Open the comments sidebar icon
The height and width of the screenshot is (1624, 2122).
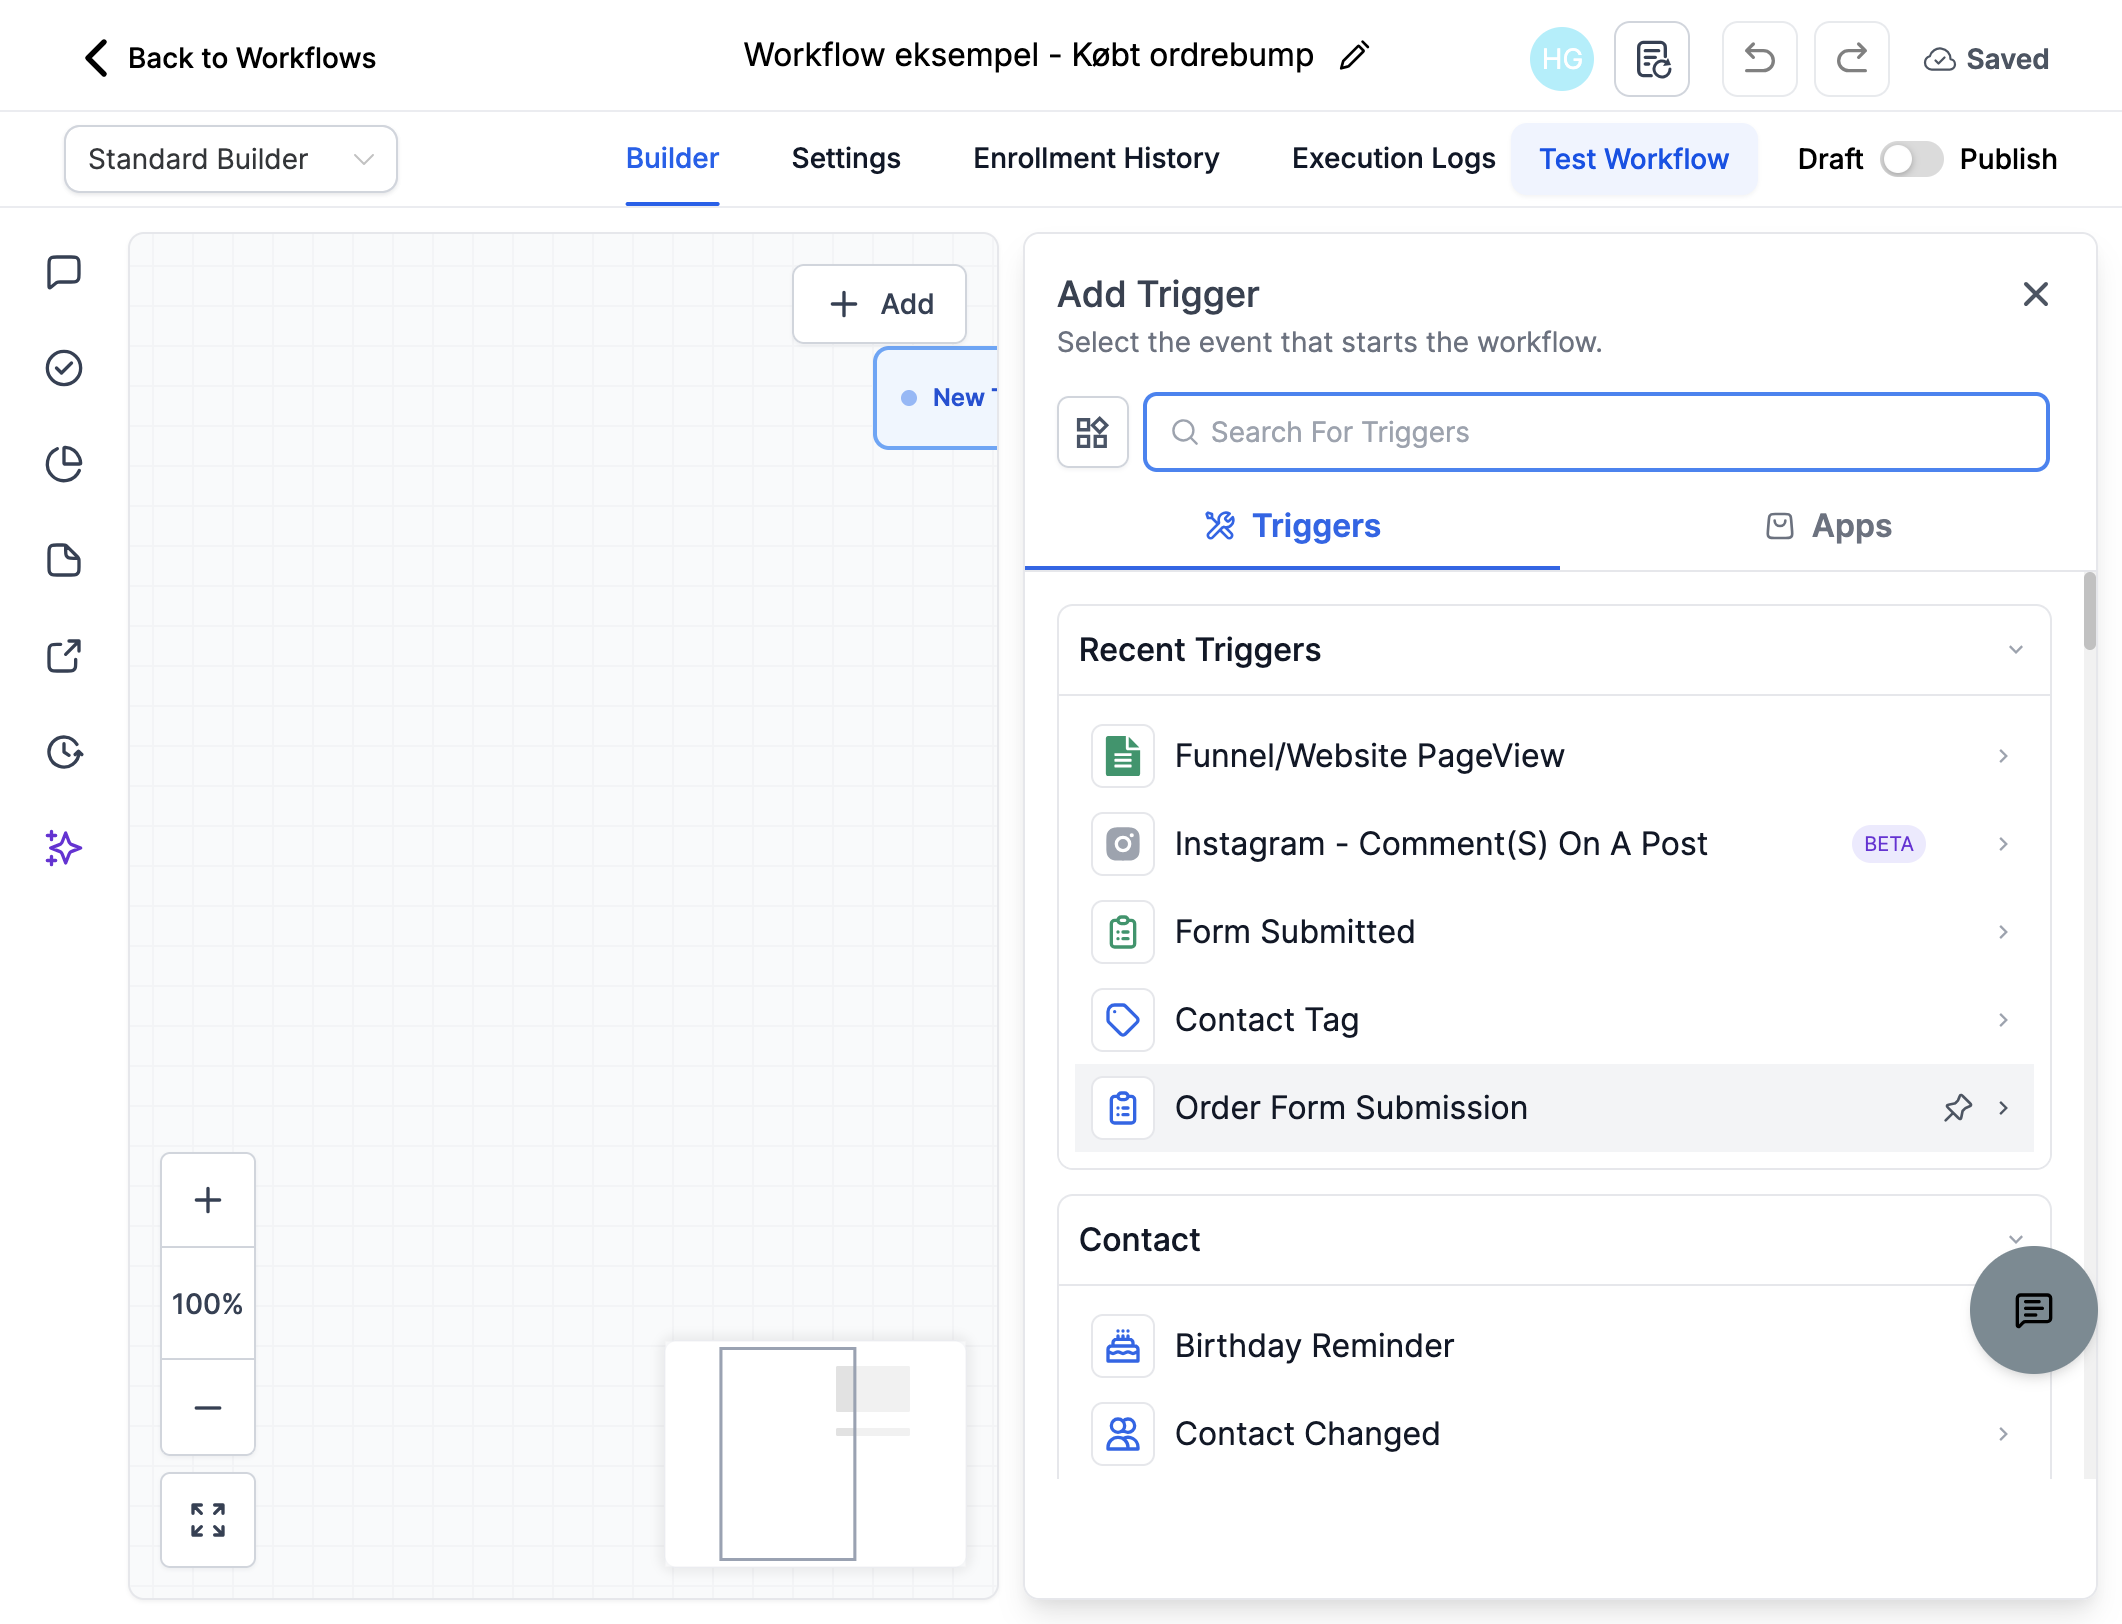[x=64, y=272]
